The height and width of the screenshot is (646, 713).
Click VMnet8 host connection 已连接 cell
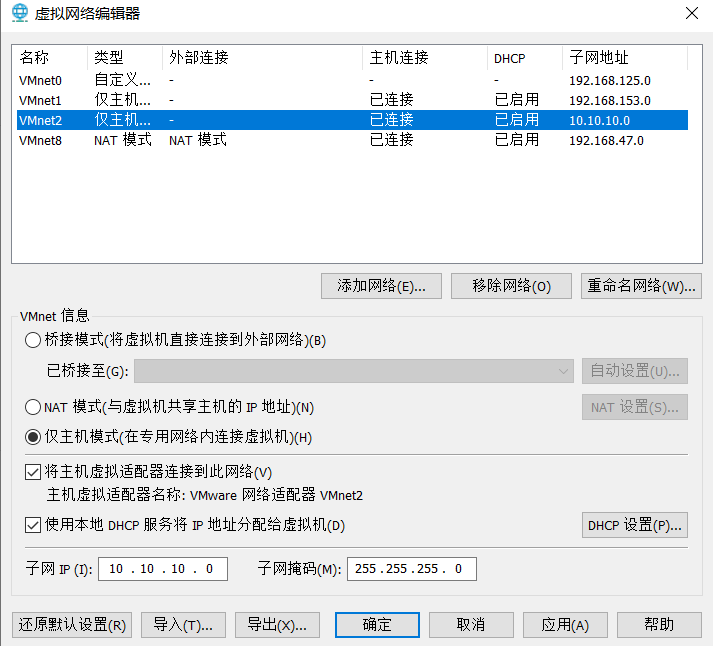pyautogui.click(x=392, y=140)
